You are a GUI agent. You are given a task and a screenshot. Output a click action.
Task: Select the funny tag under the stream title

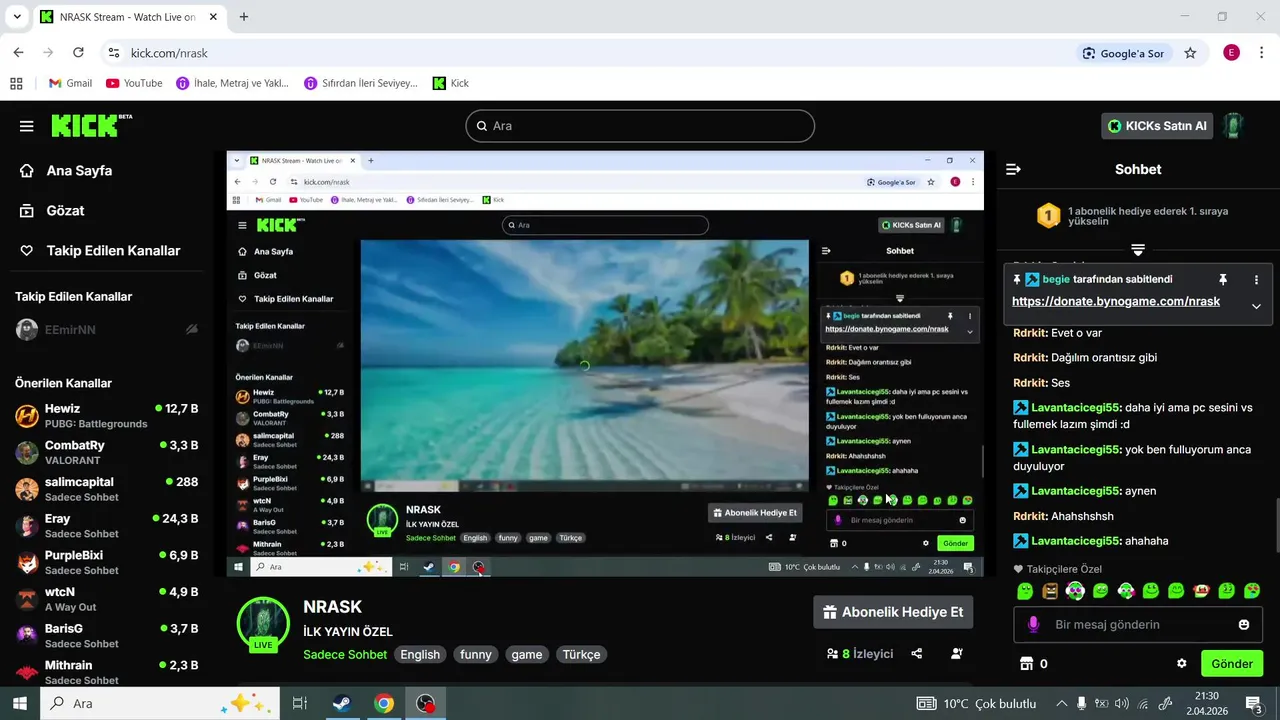coord(476,655)
